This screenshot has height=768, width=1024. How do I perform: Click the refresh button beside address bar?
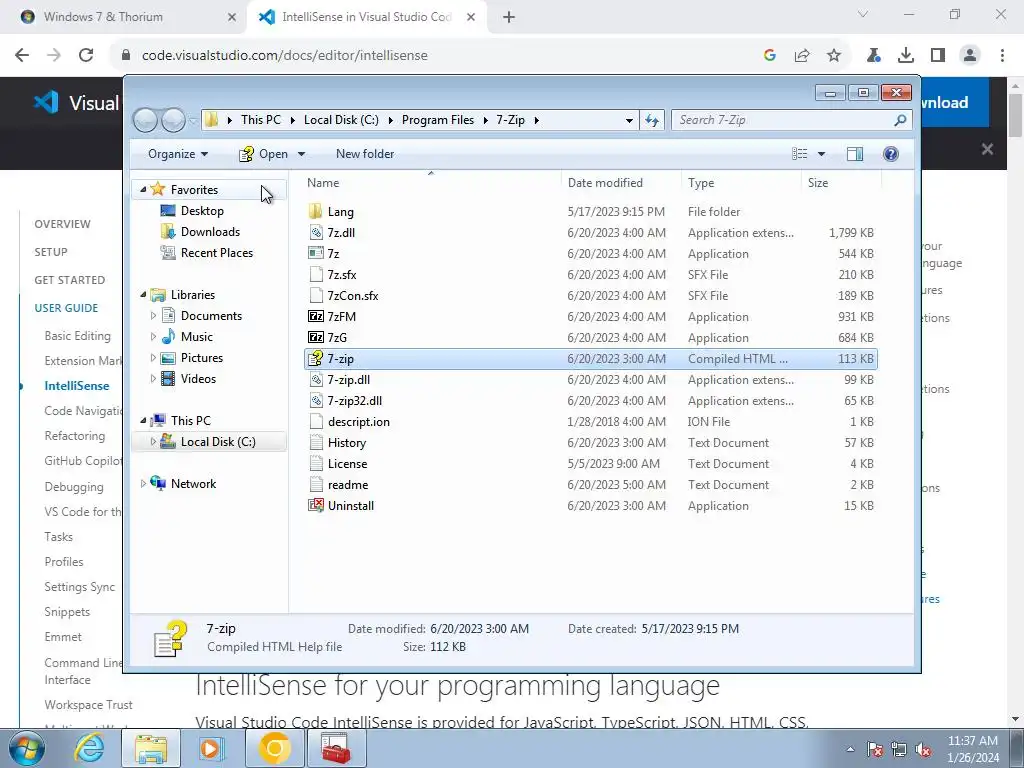[x=652, y=120]
